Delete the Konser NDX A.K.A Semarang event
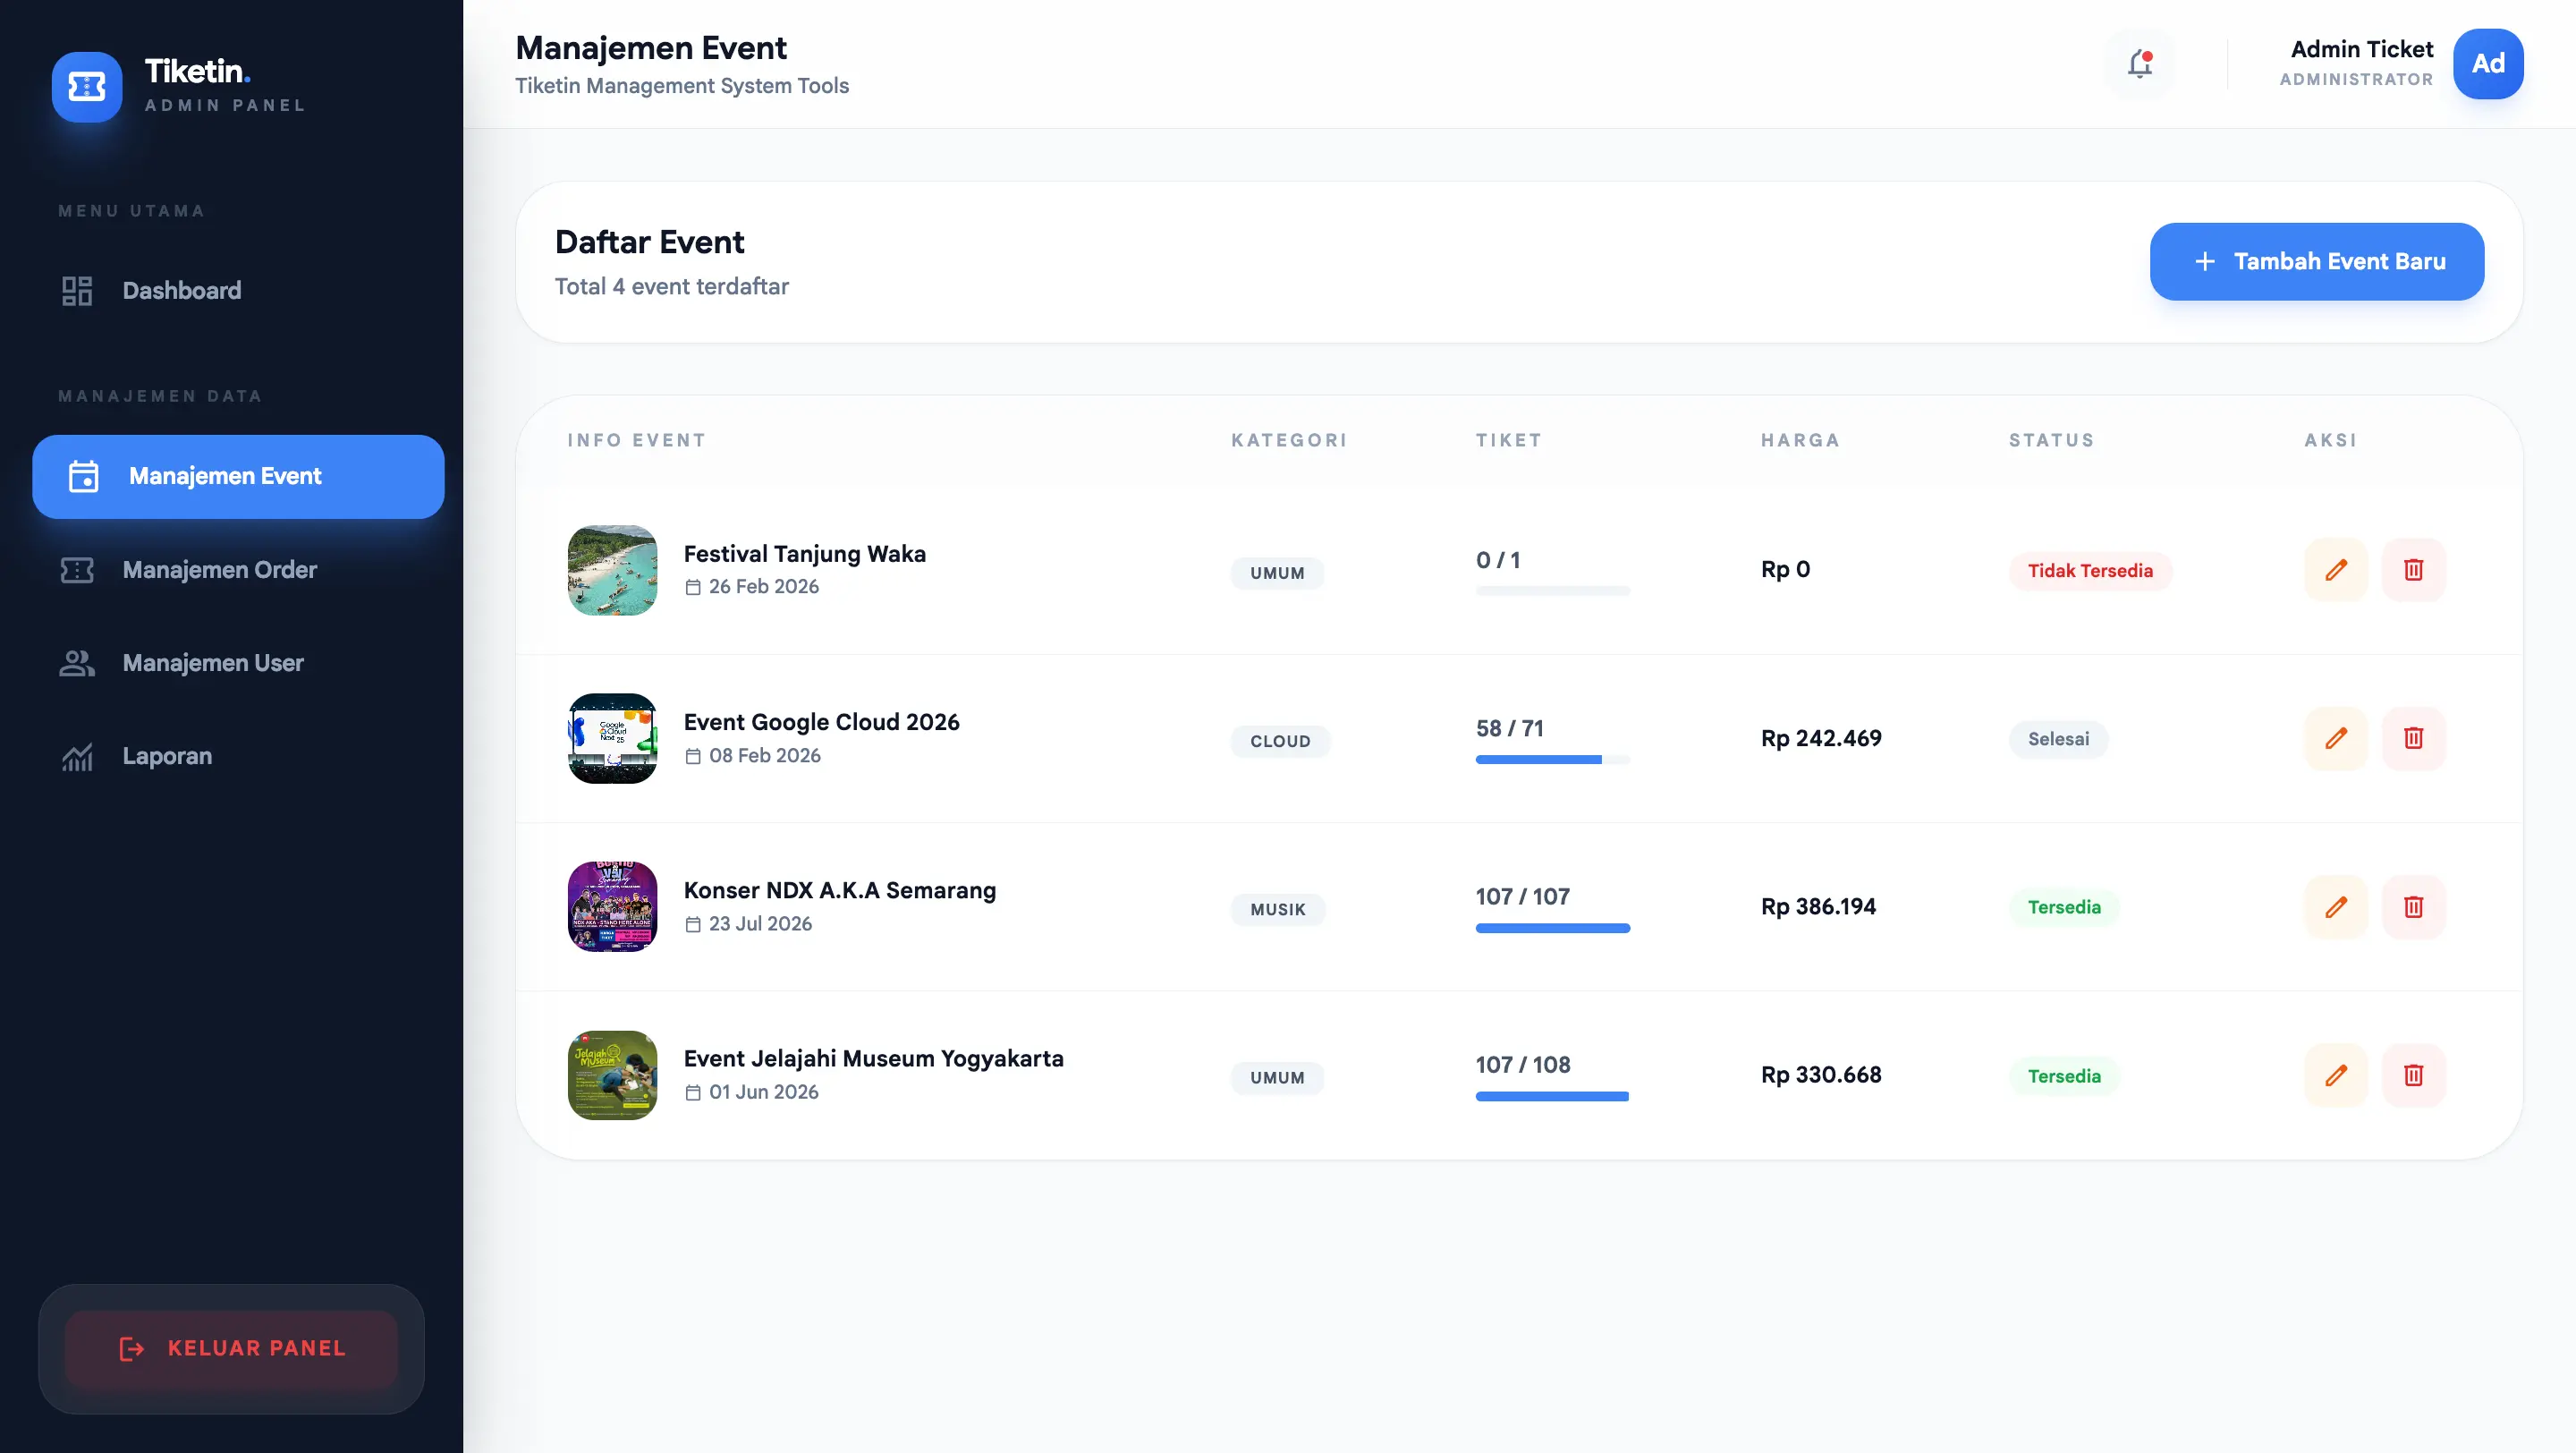This screenshot has height=1453, width=2576. [x=2413, y=907]
